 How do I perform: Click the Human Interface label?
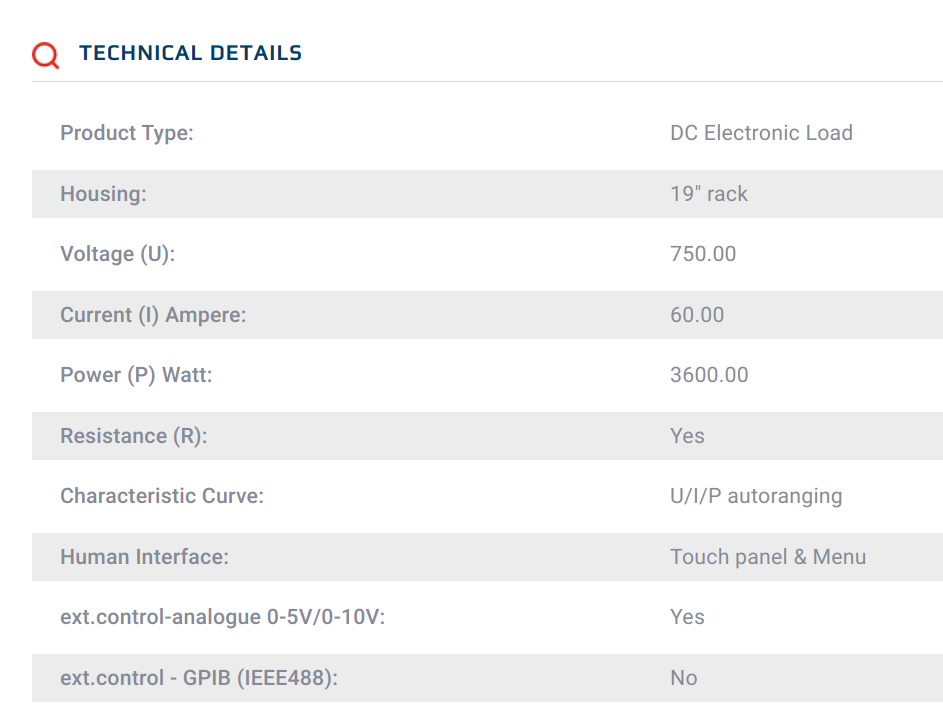[x=144, y=557]
